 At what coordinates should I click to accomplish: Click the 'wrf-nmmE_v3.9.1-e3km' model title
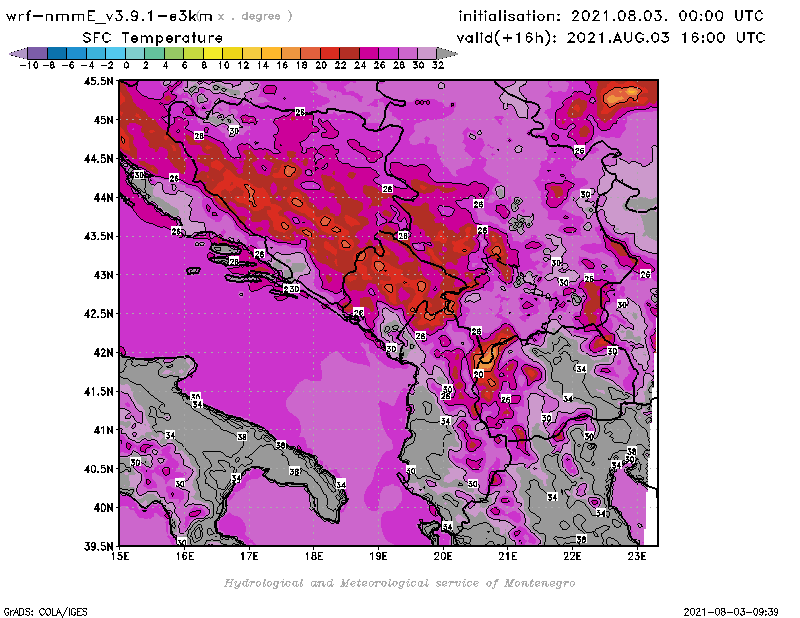[x=109, y=16]
